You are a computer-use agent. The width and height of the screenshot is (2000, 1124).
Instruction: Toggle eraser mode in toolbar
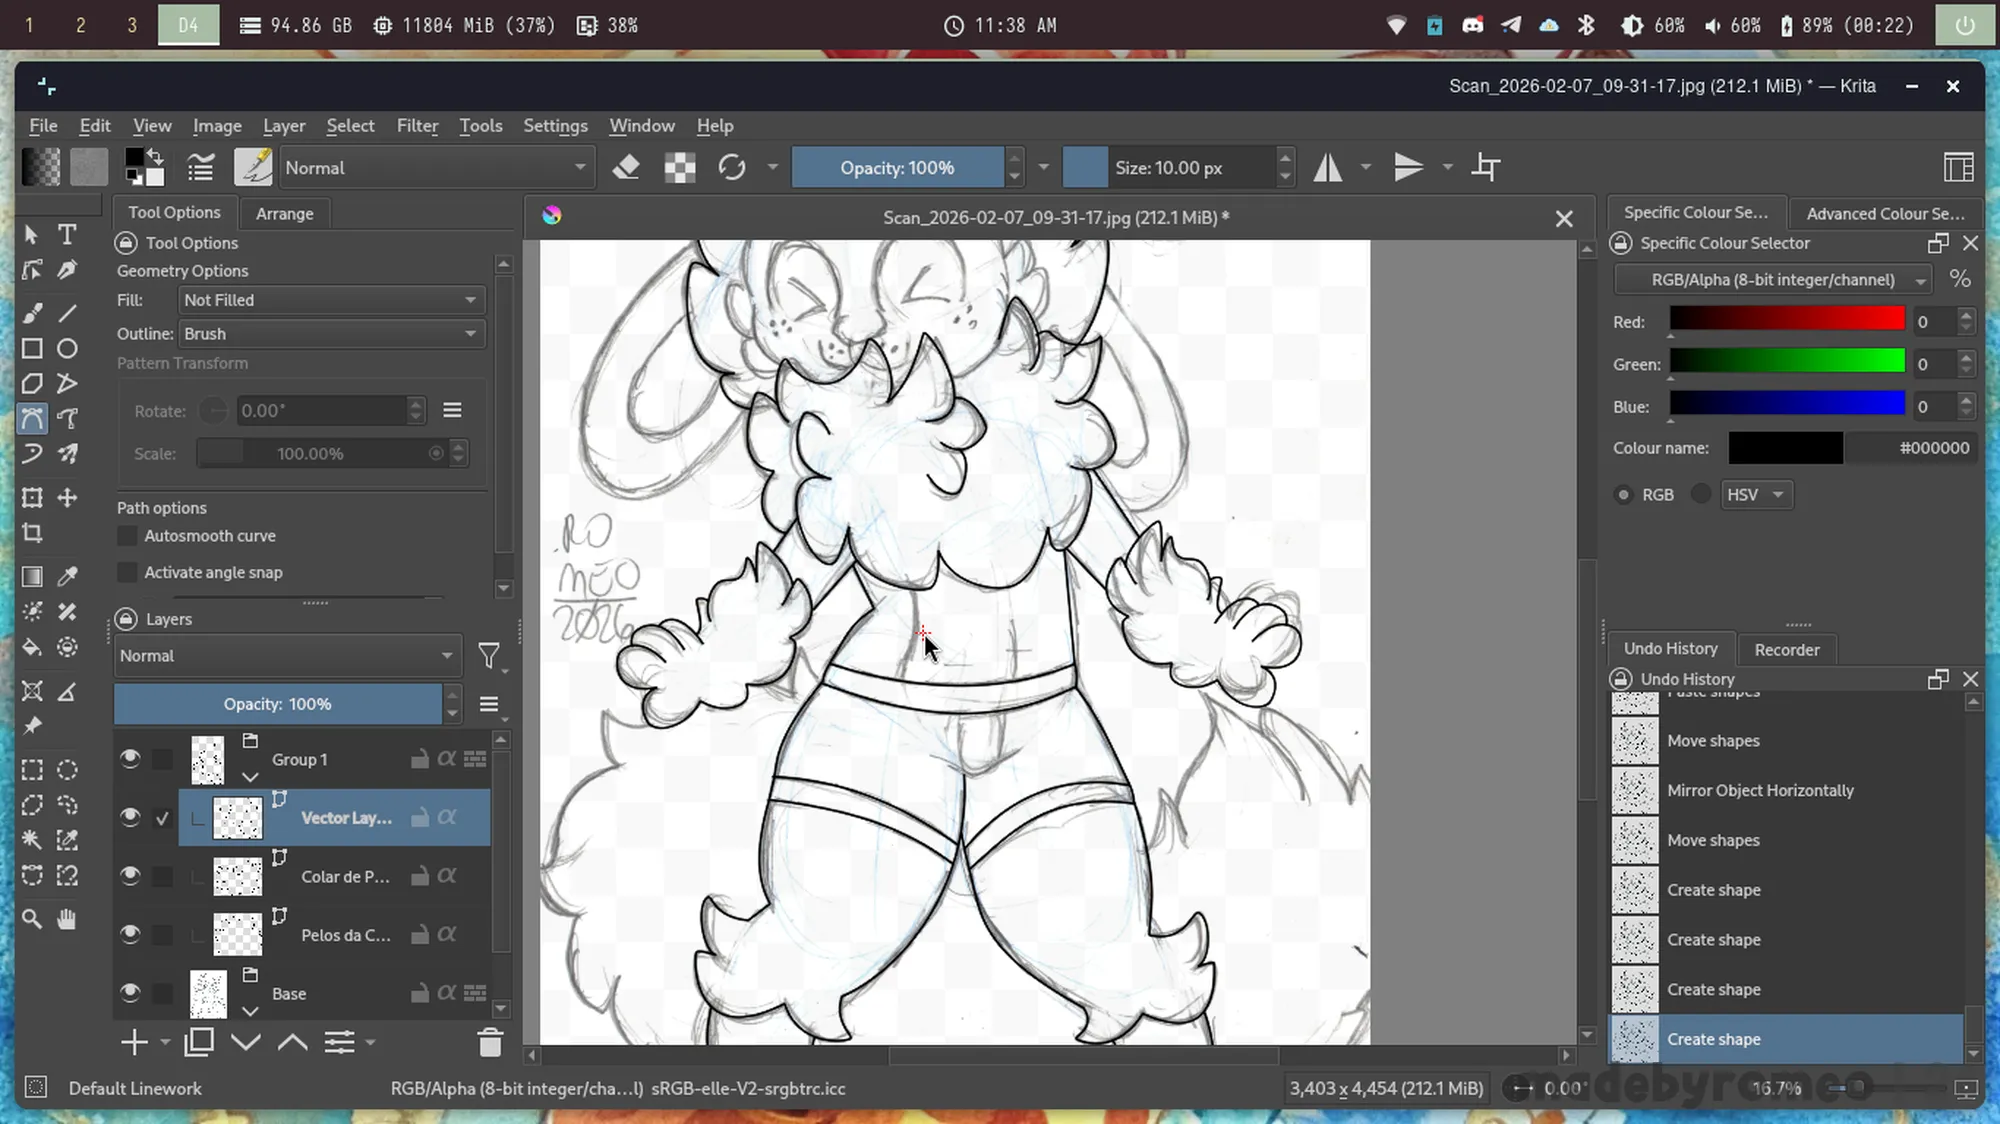626,168
